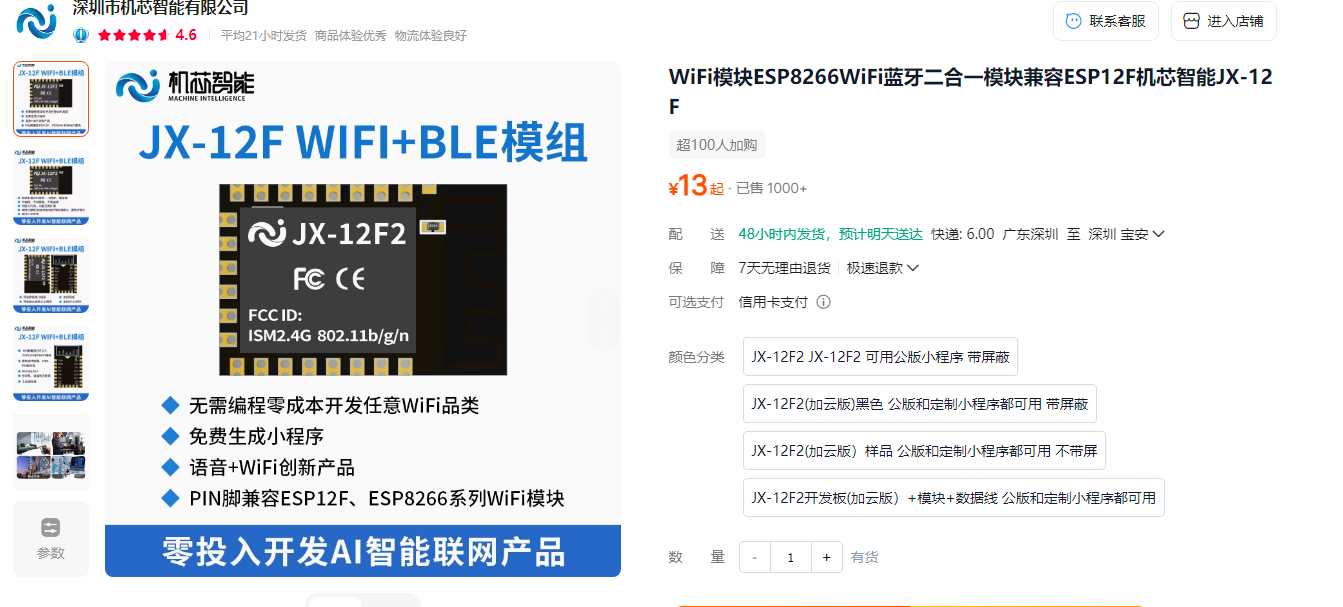Enter the store via 进入店铺 button
Image resolution: width=1343 pixels, height=607 pixels.
[1223, 20]
